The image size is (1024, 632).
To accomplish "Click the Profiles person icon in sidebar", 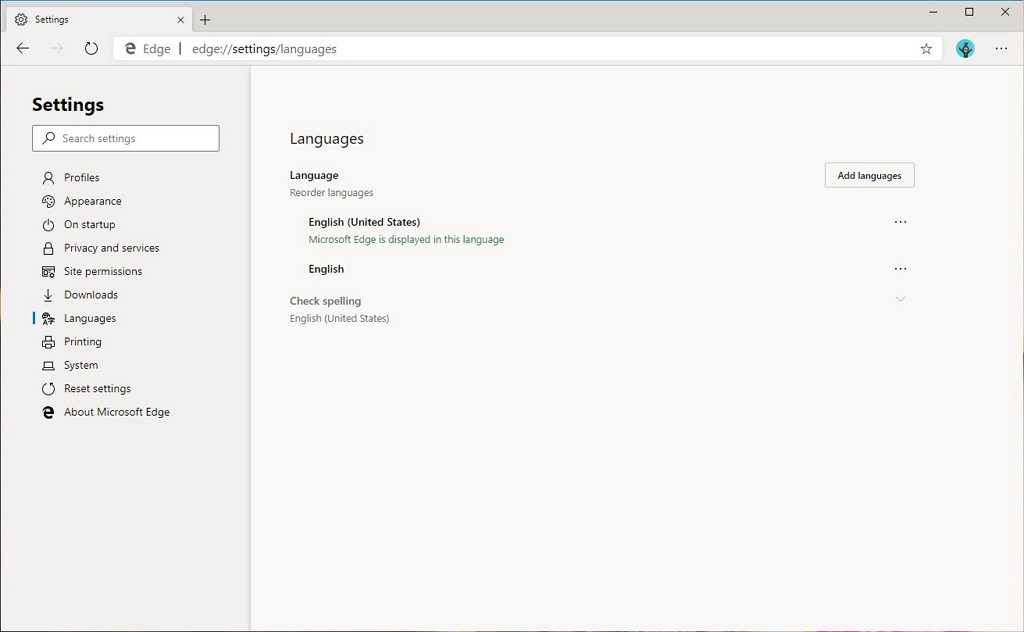I will (x=48, y=178).
